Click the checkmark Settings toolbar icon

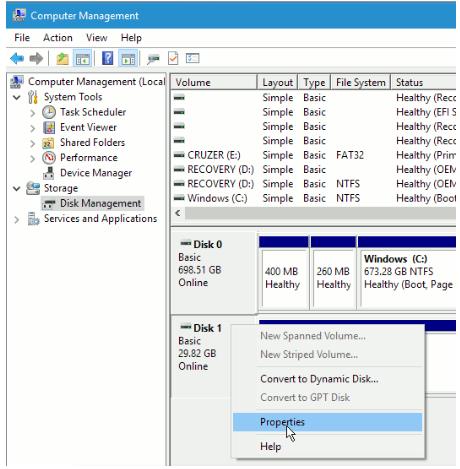(173, 59)
